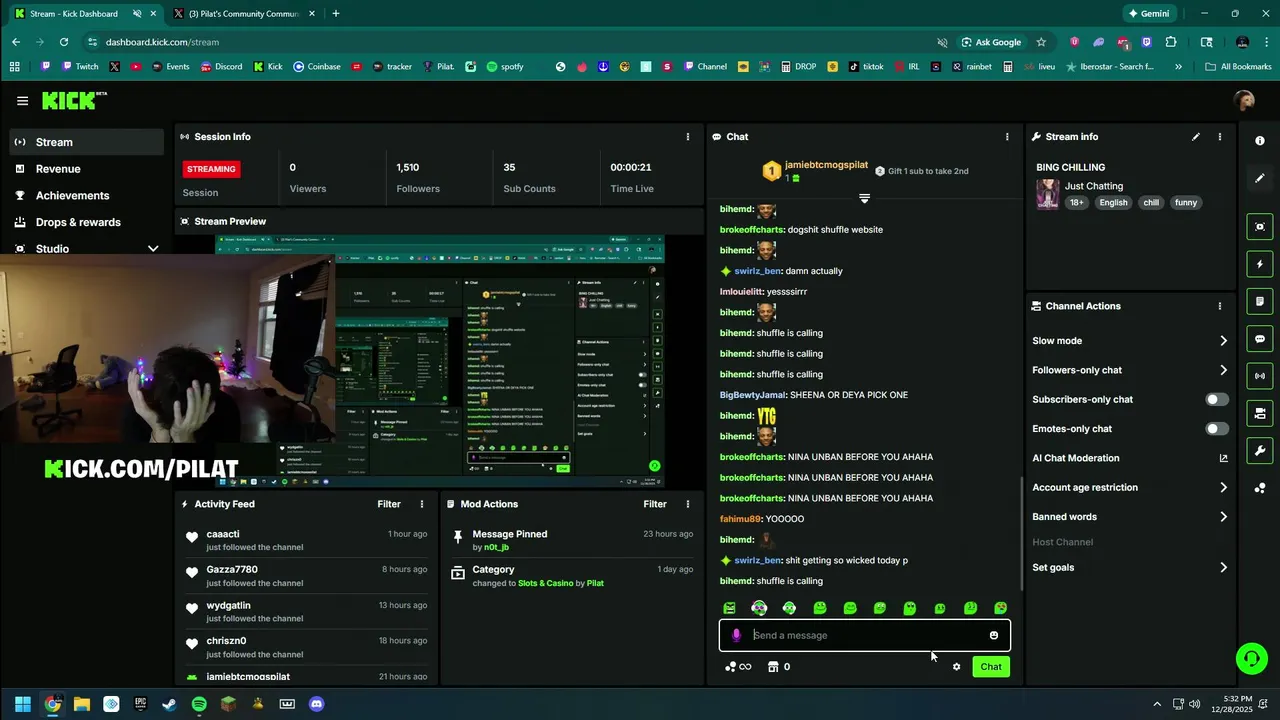Image resolution: width=1280 pixels, height=720 pixels.
Task: Select the first green emote in the row
Action: pyautogui.click(x=729, y=608)
